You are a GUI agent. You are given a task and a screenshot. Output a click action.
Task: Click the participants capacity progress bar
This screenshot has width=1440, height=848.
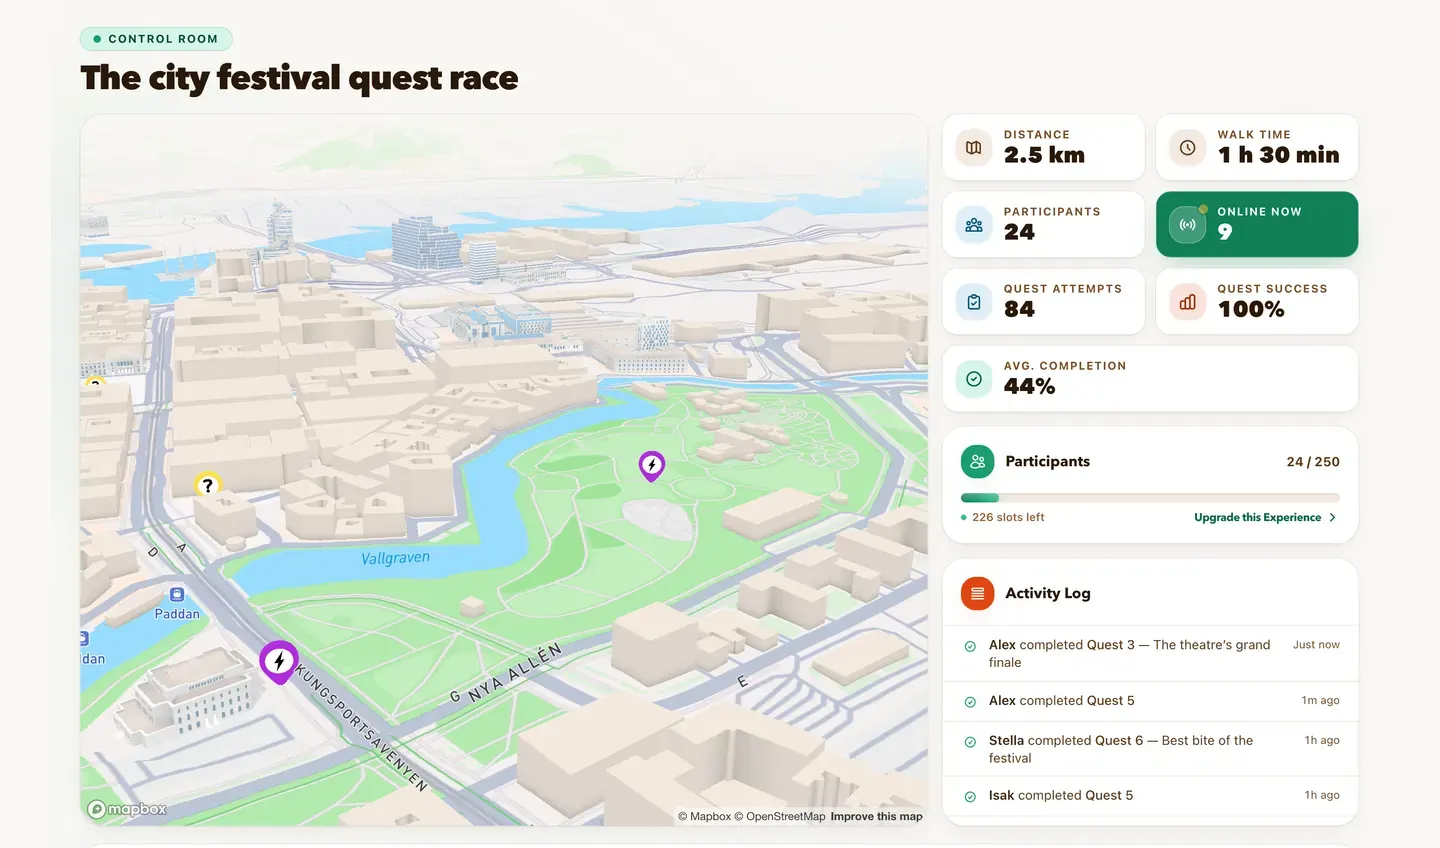pyautogui.click(x=1150, y=498)
